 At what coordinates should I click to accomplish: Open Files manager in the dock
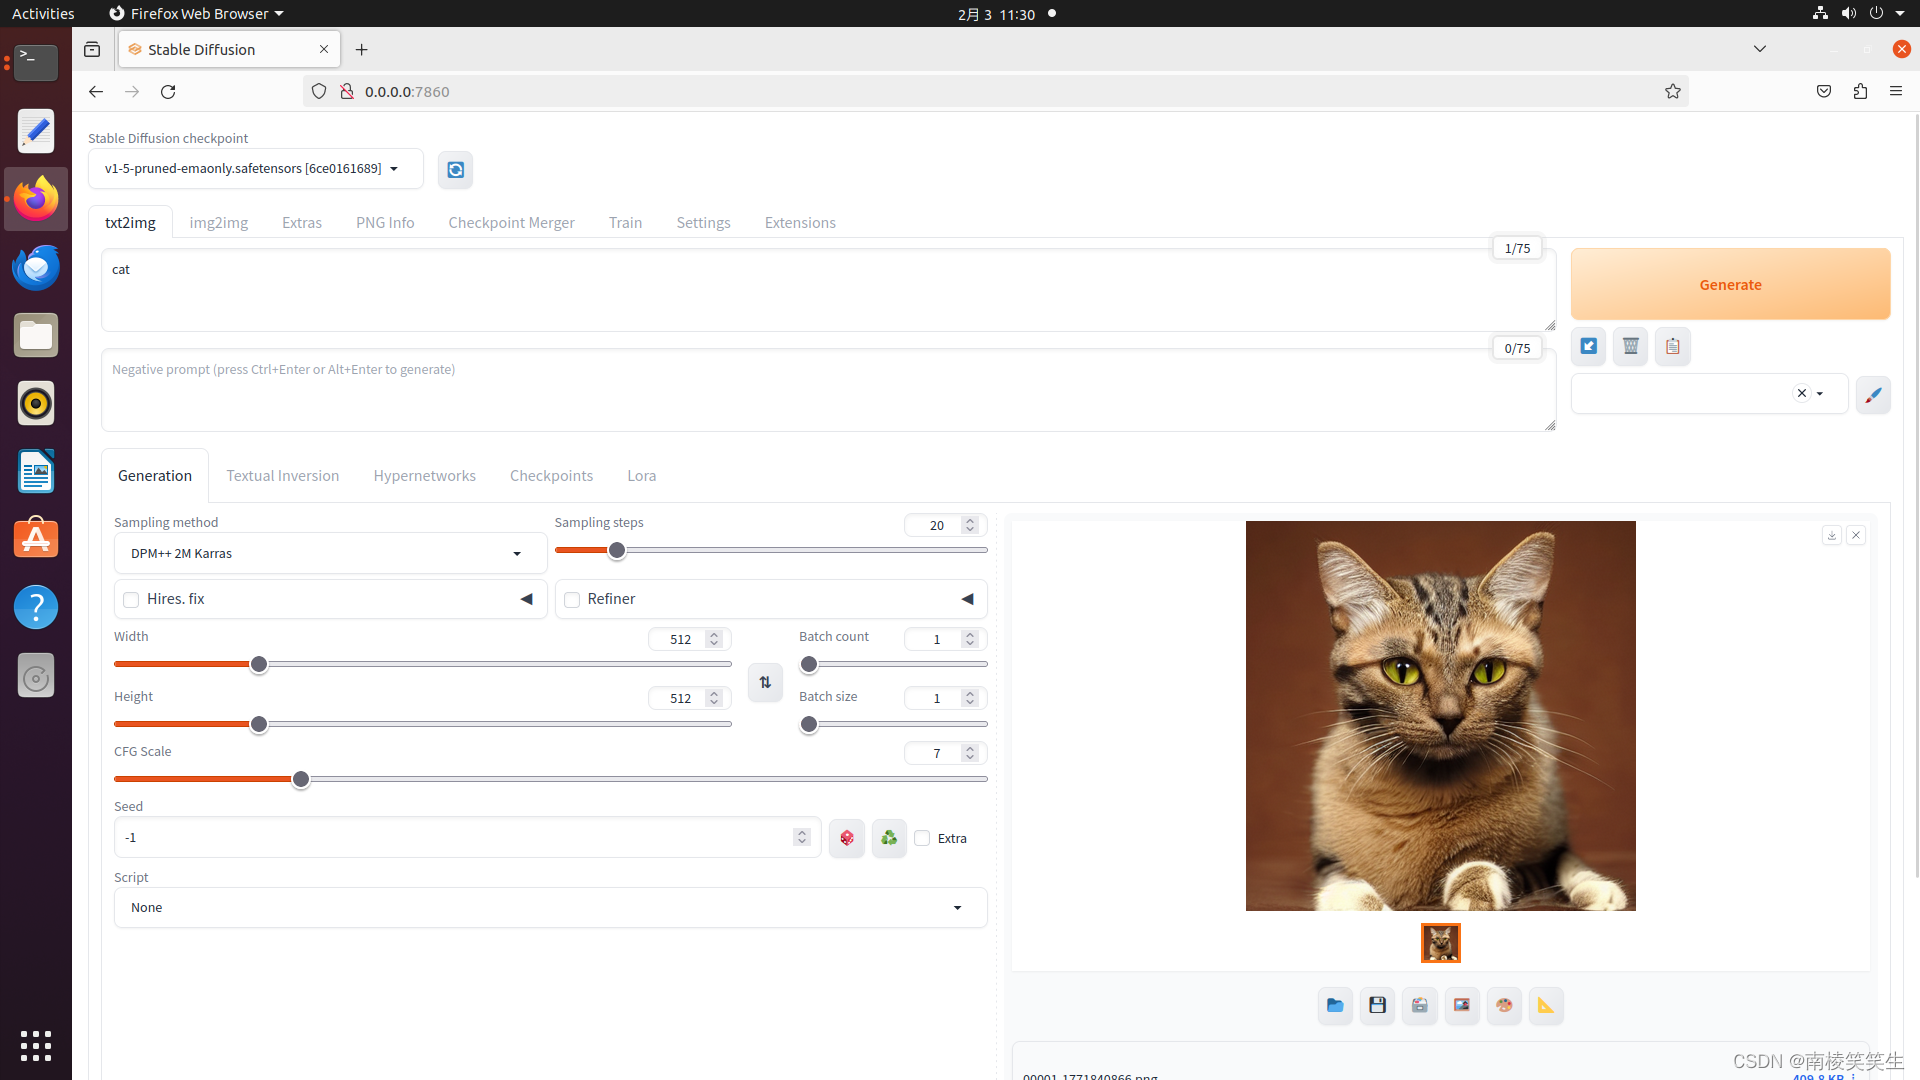[36, 335]
